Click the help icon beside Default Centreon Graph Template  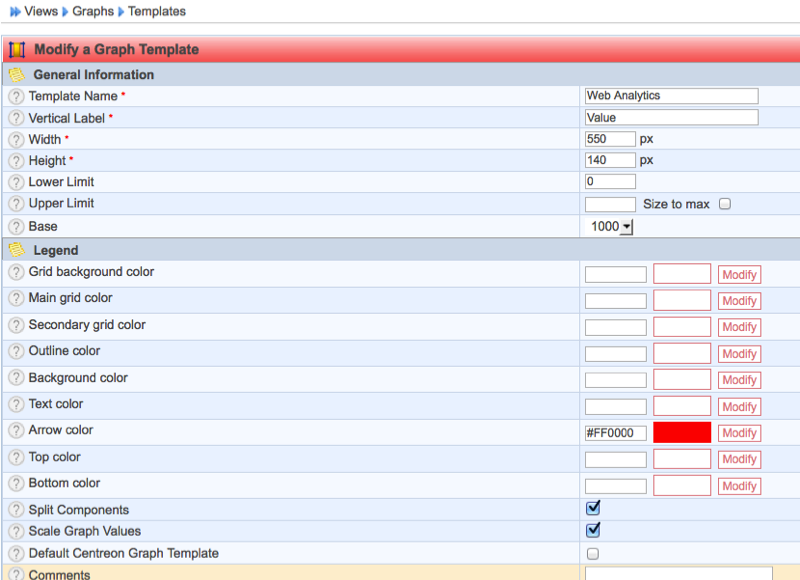pyautogui.click(x=16, y=553)
